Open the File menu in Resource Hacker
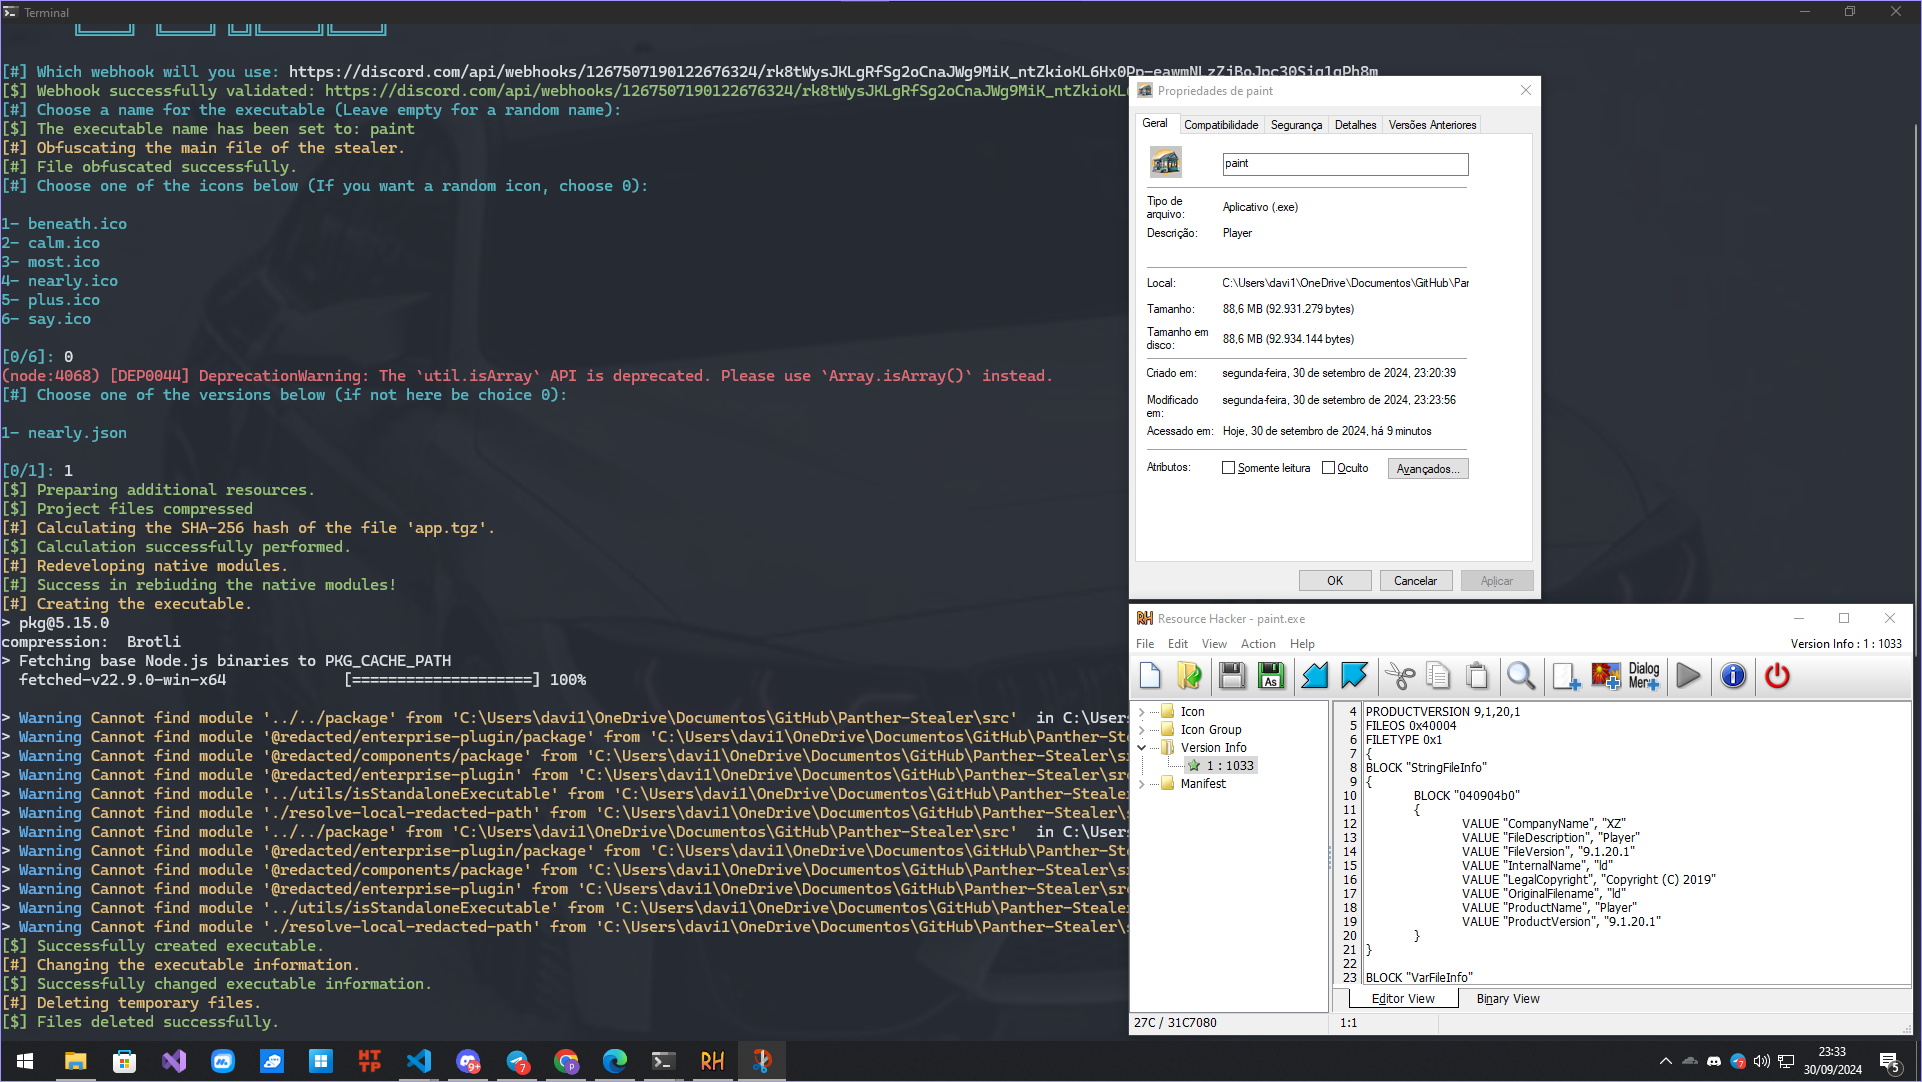Viewport: 1922px width, 1082px height. (1145, 644)
